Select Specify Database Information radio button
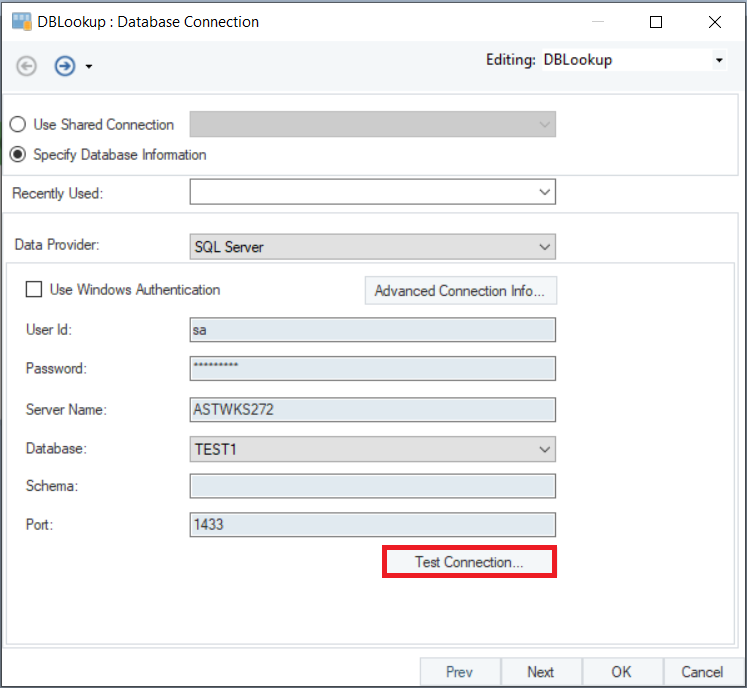747x688 pixels. [x=18, y=155]
